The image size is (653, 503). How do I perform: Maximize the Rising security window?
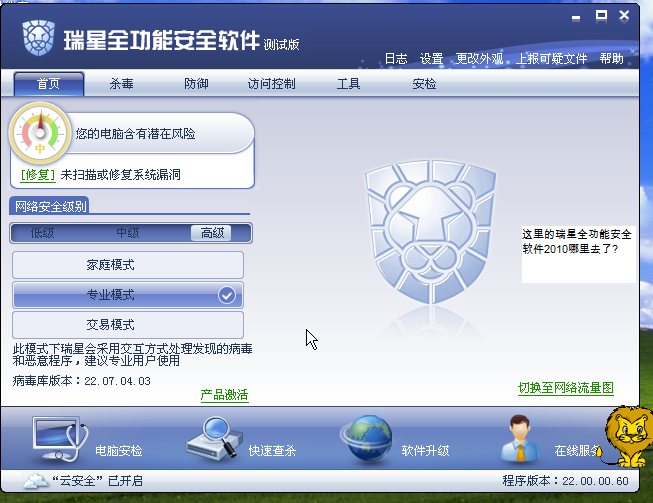point(601,16)
